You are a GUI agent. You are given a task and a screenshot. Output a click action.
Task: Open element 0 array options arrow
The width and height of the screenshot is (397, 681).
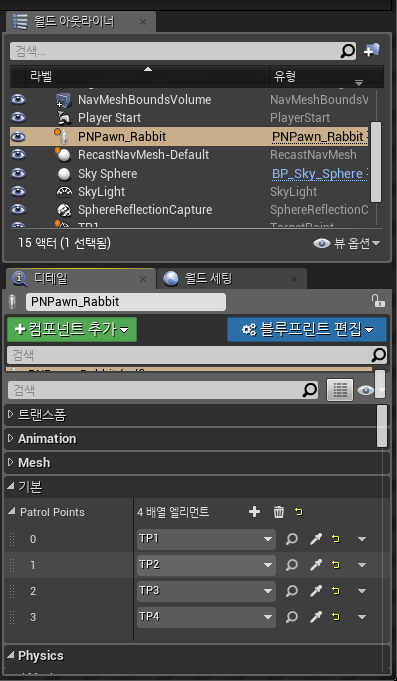362,539
